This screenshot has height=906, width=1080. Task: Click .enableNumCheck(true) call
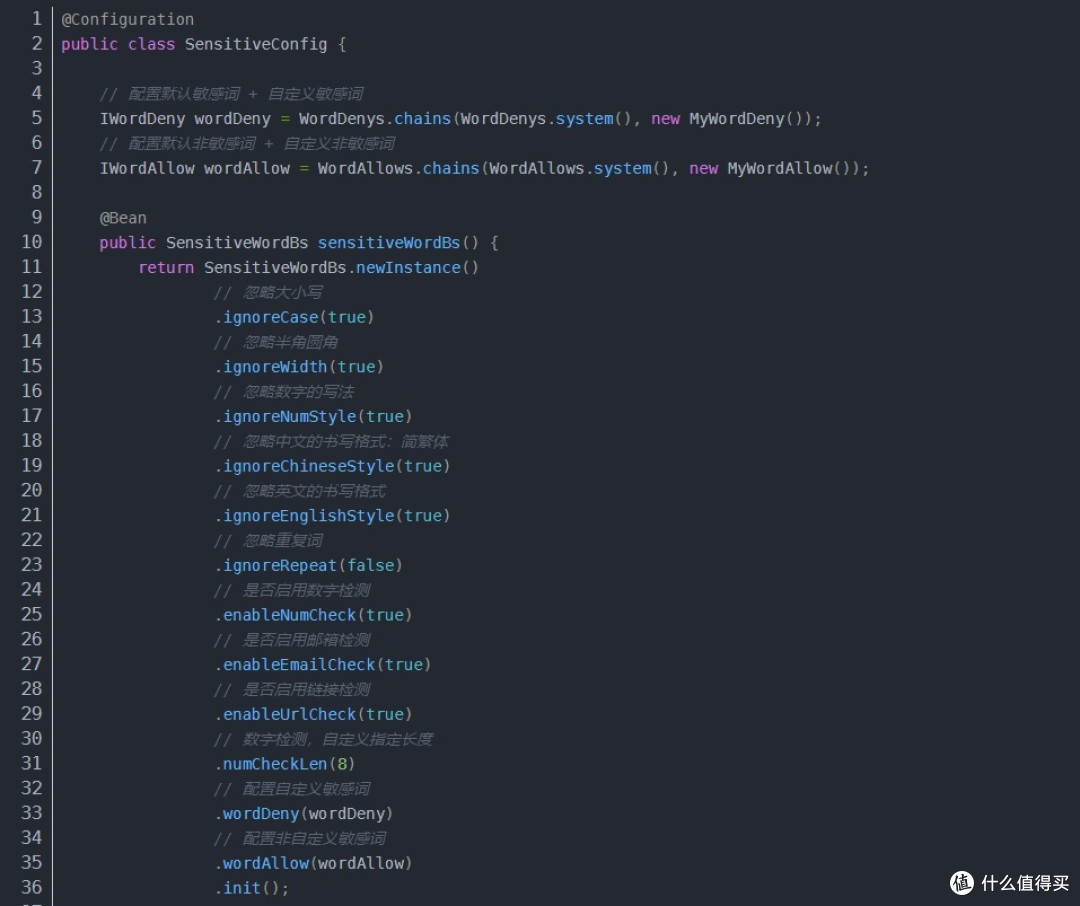click(313, 615)
